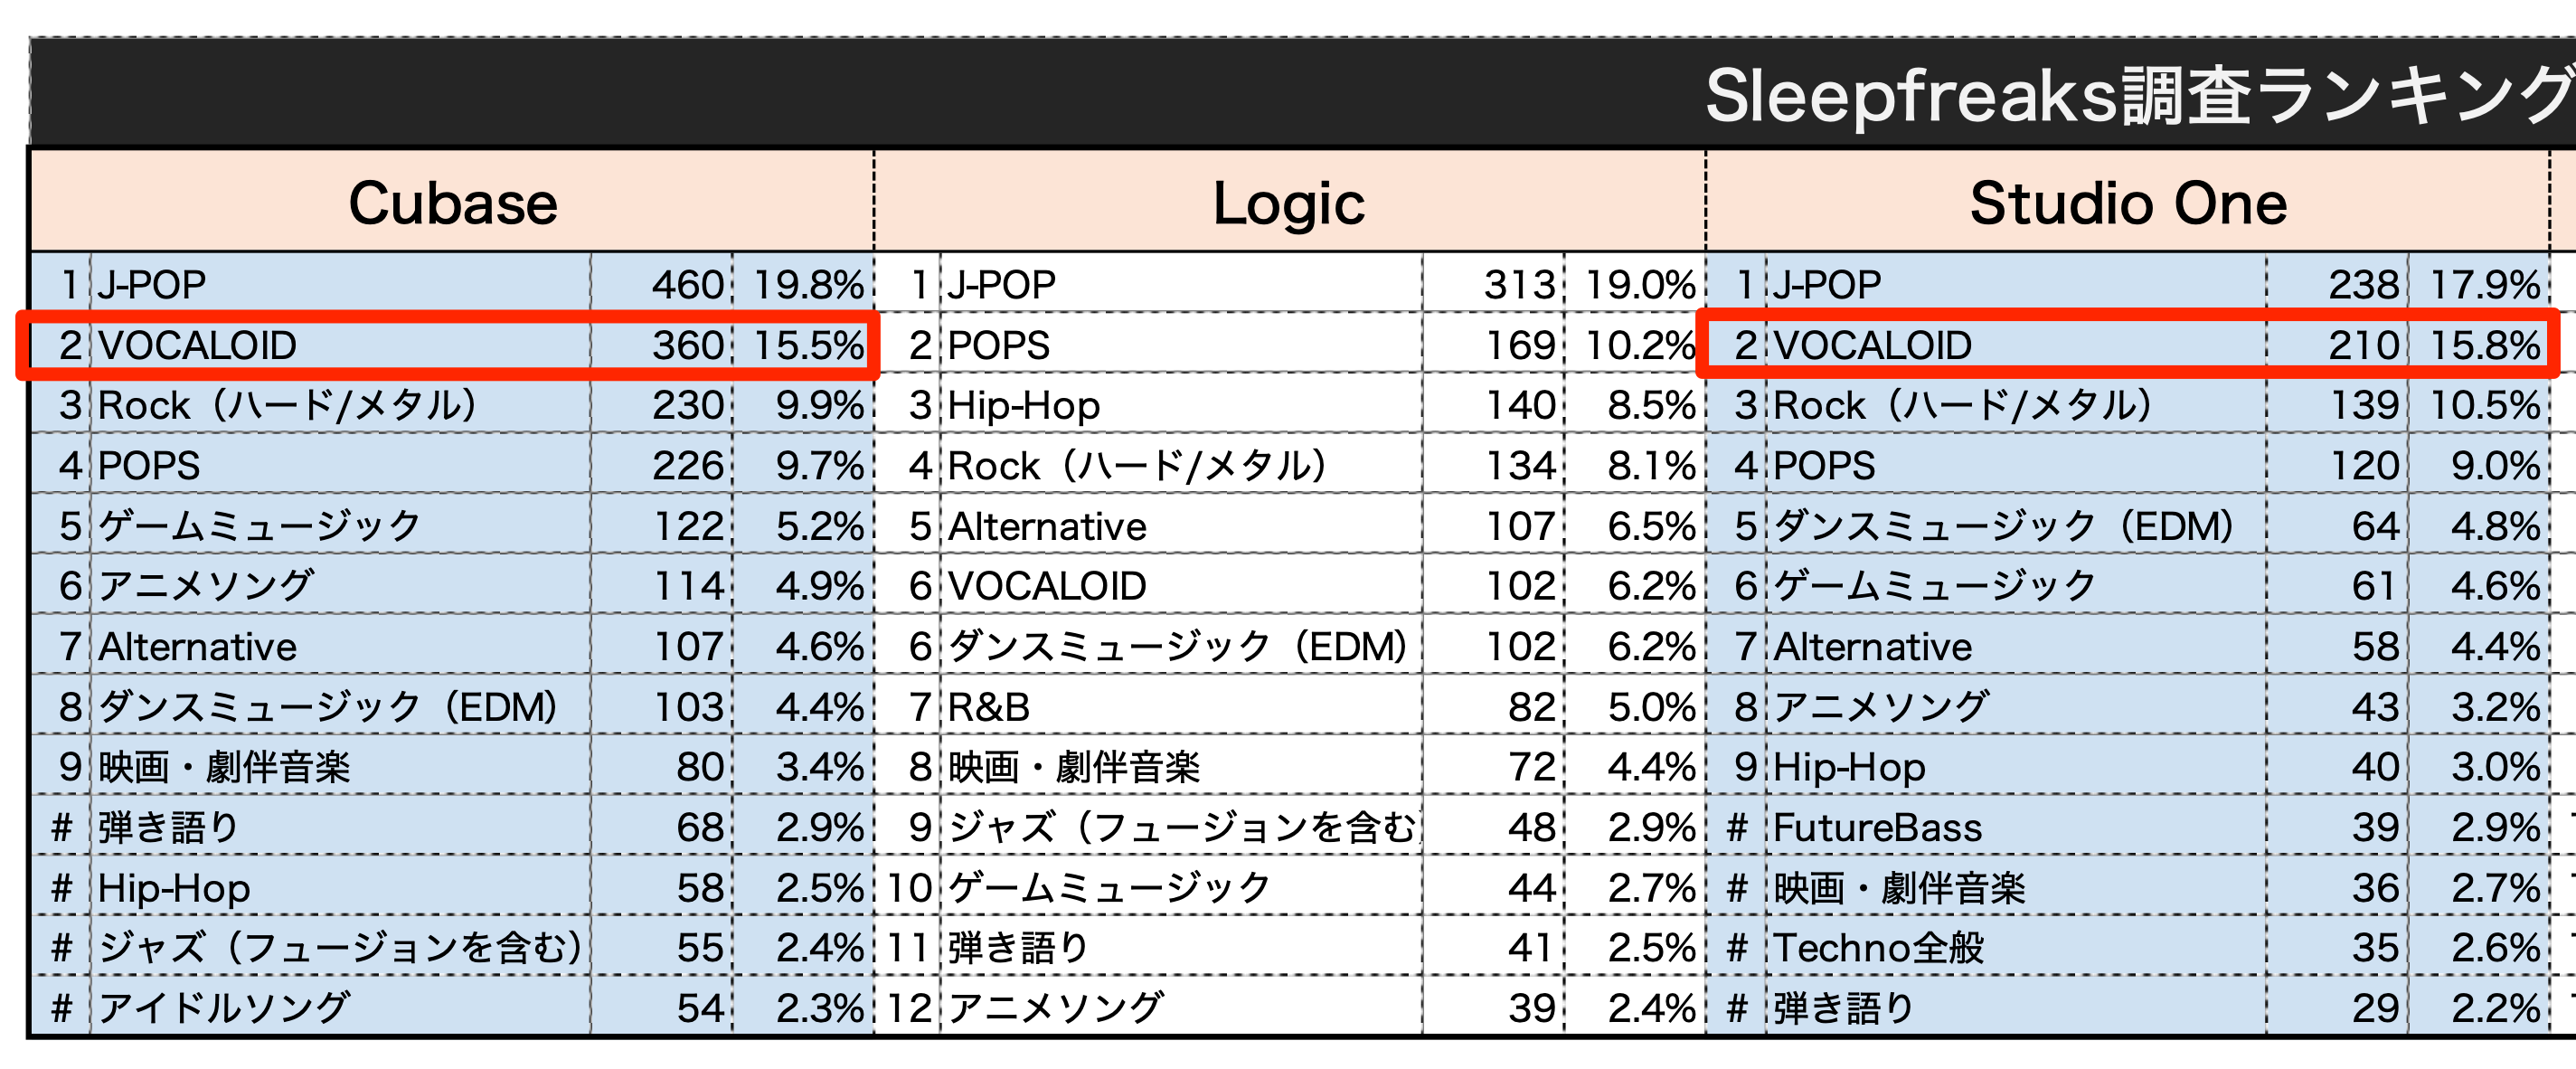This screenshot has width=2576, height=1069.
Task: Click the Sleepfreaks調査ランキング title banner
Action: point(2138,96)
